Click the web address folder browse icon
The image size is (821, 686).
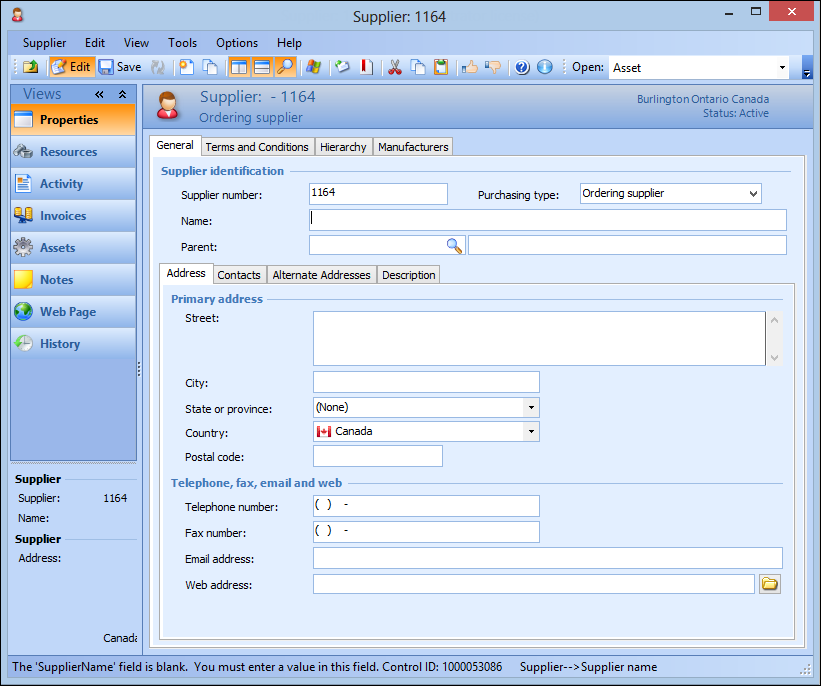click(x=769, y=584)
